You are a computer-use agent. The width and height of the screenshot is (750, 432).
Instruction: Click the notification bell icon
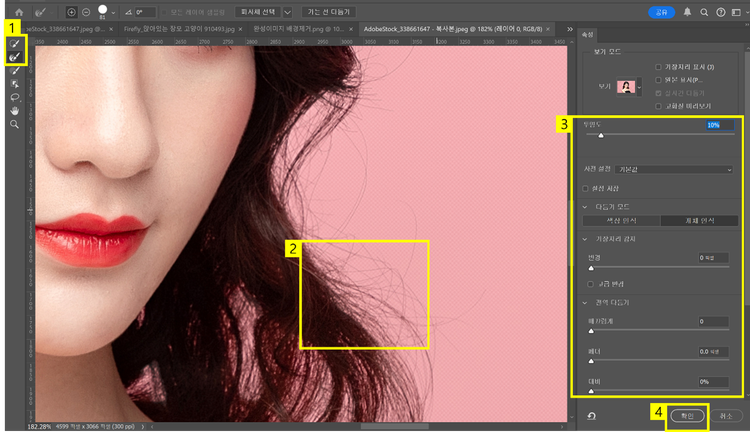click(686, 13)
